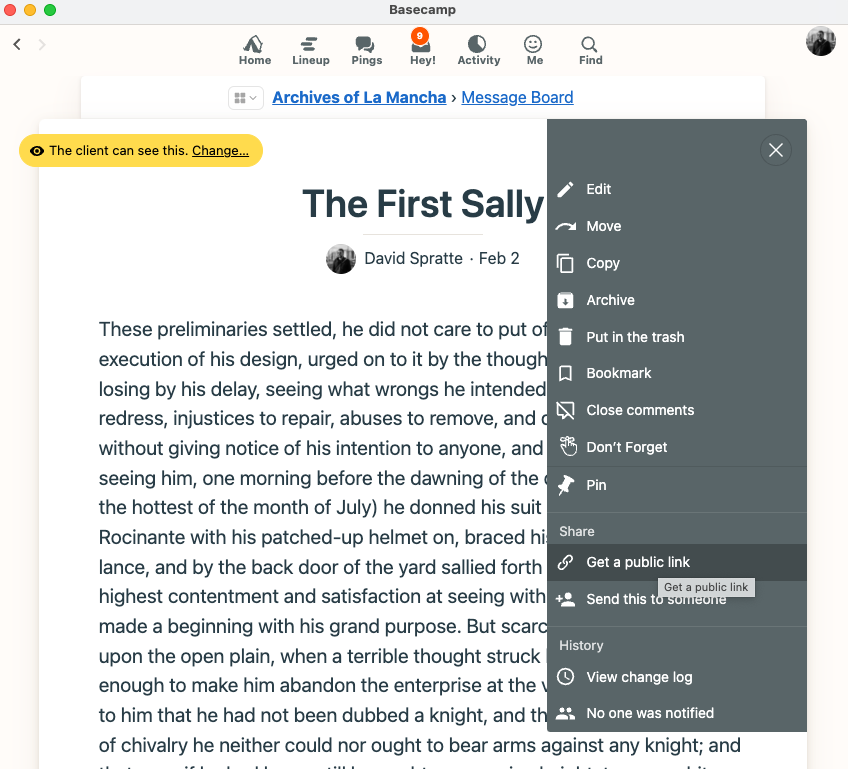Close the options menu with X
The image size is (848, 769).
776,150
